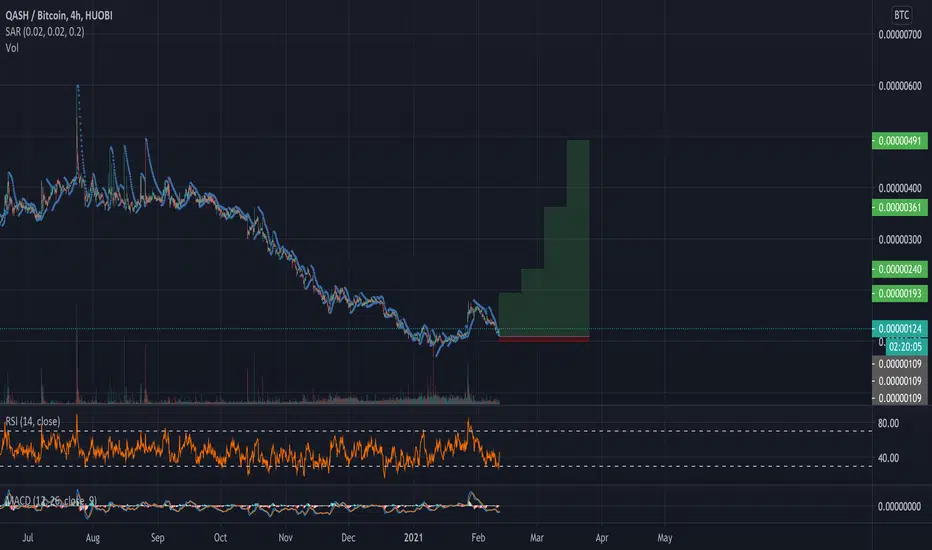
Task: Click the Feb label on time axis
Action: click(478, 538)
